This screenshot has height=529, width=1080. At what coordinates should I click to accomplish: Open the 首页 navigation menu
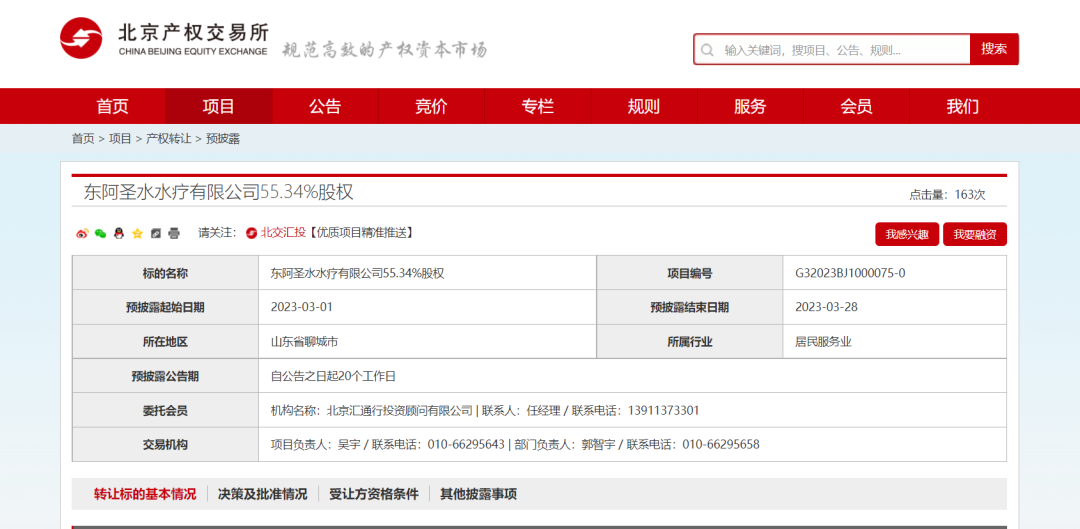point(112,106)
